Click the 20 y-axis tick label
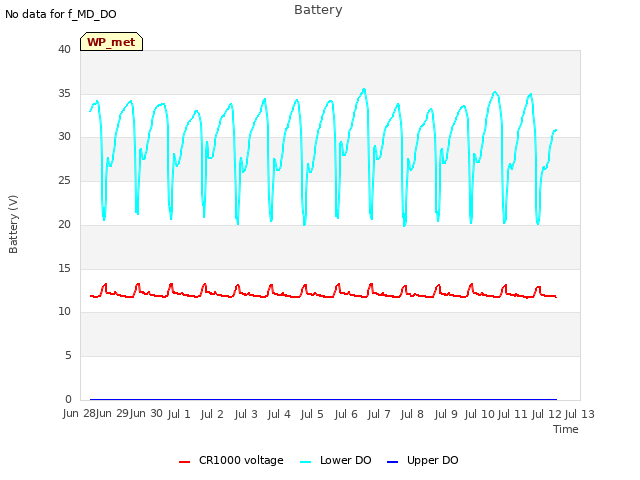 (64, 224)
